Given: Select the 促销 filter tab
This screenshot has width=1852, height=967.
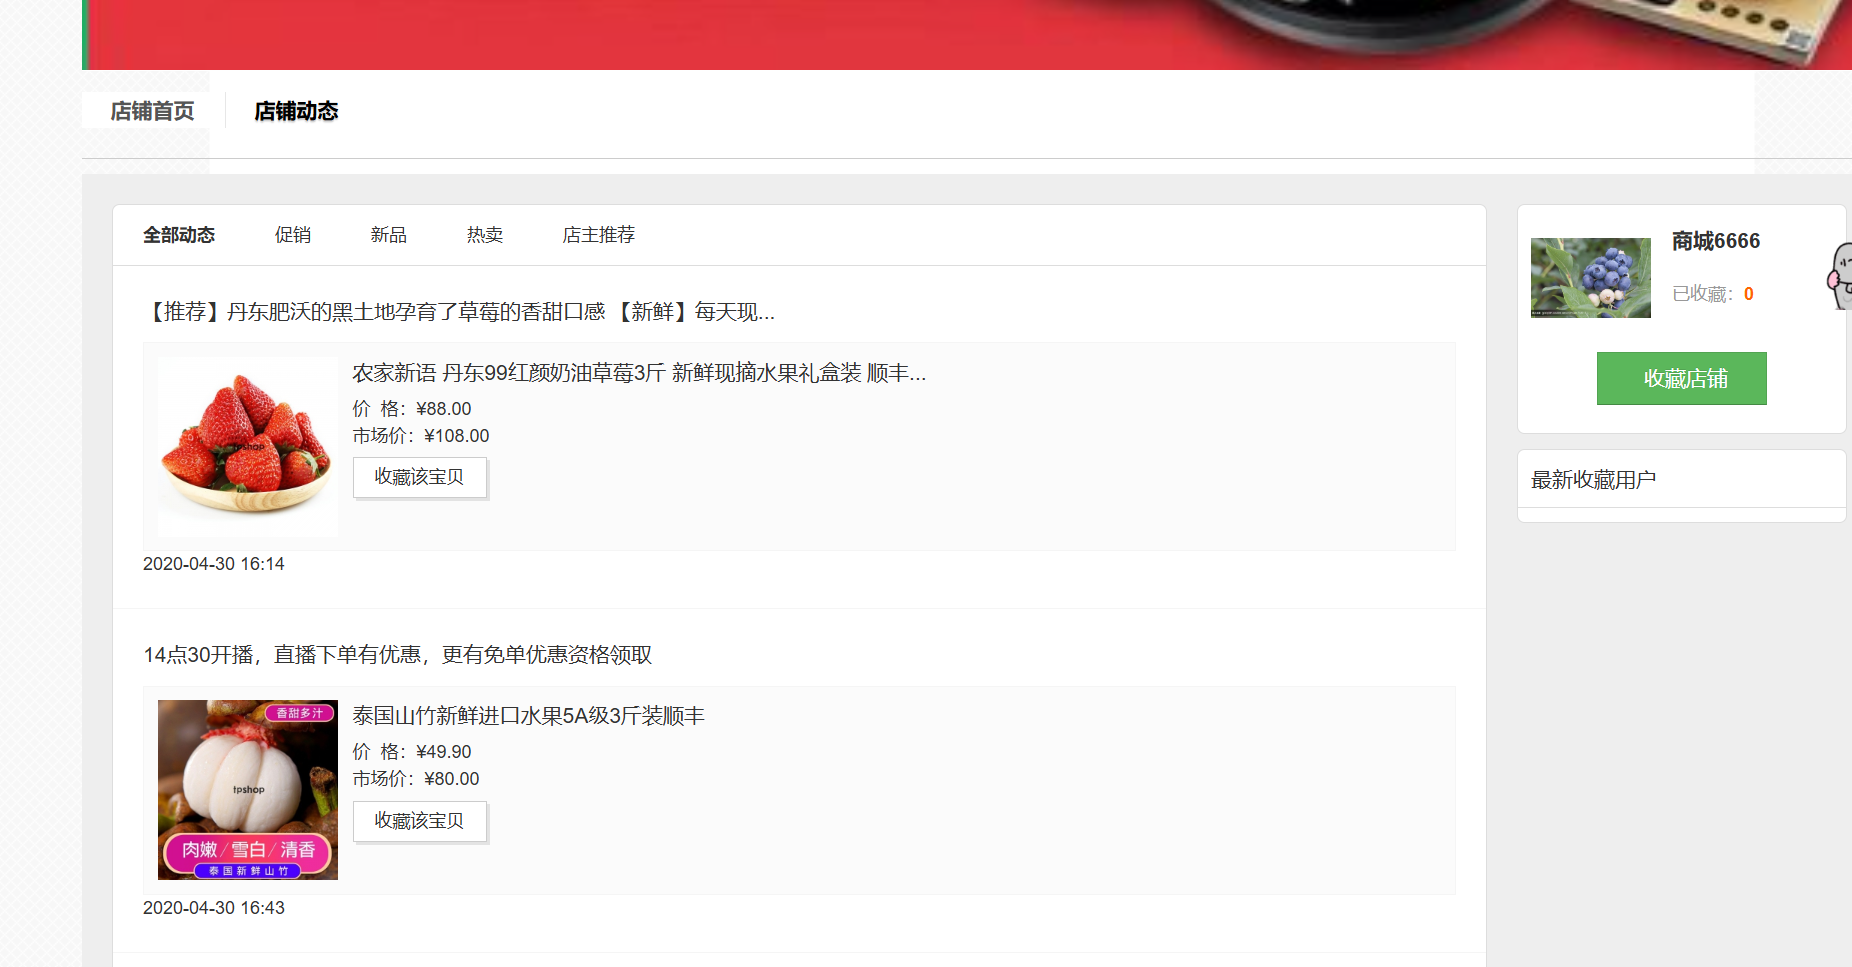Looking at the screenshot, I should click(293, 235).
